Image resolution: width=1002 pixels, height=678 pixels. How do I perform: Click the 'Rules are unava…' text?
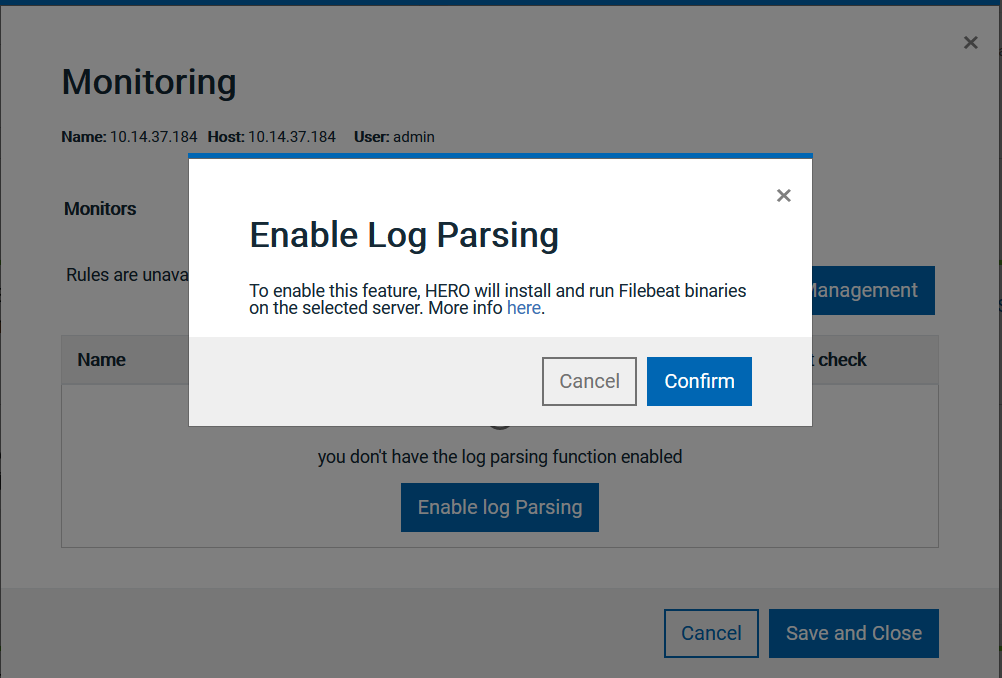(x=127, y=275)
